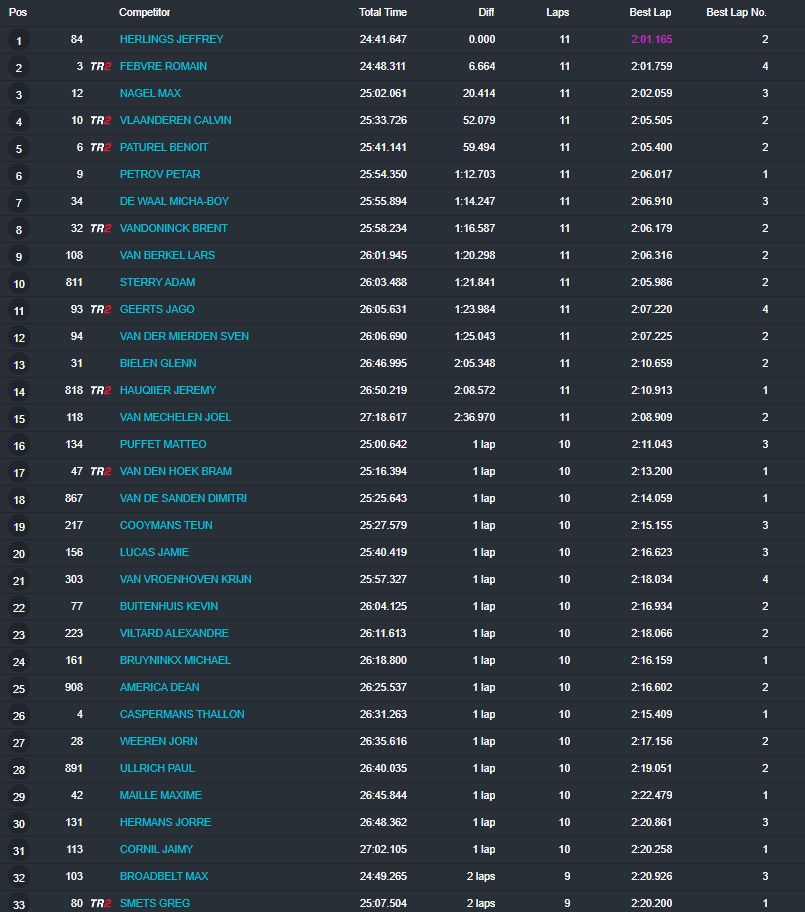Viewport: 805px width, 912px height.
Task: Click the TR2 badge beside Vlaanderen Calvin
Action: 100,121
